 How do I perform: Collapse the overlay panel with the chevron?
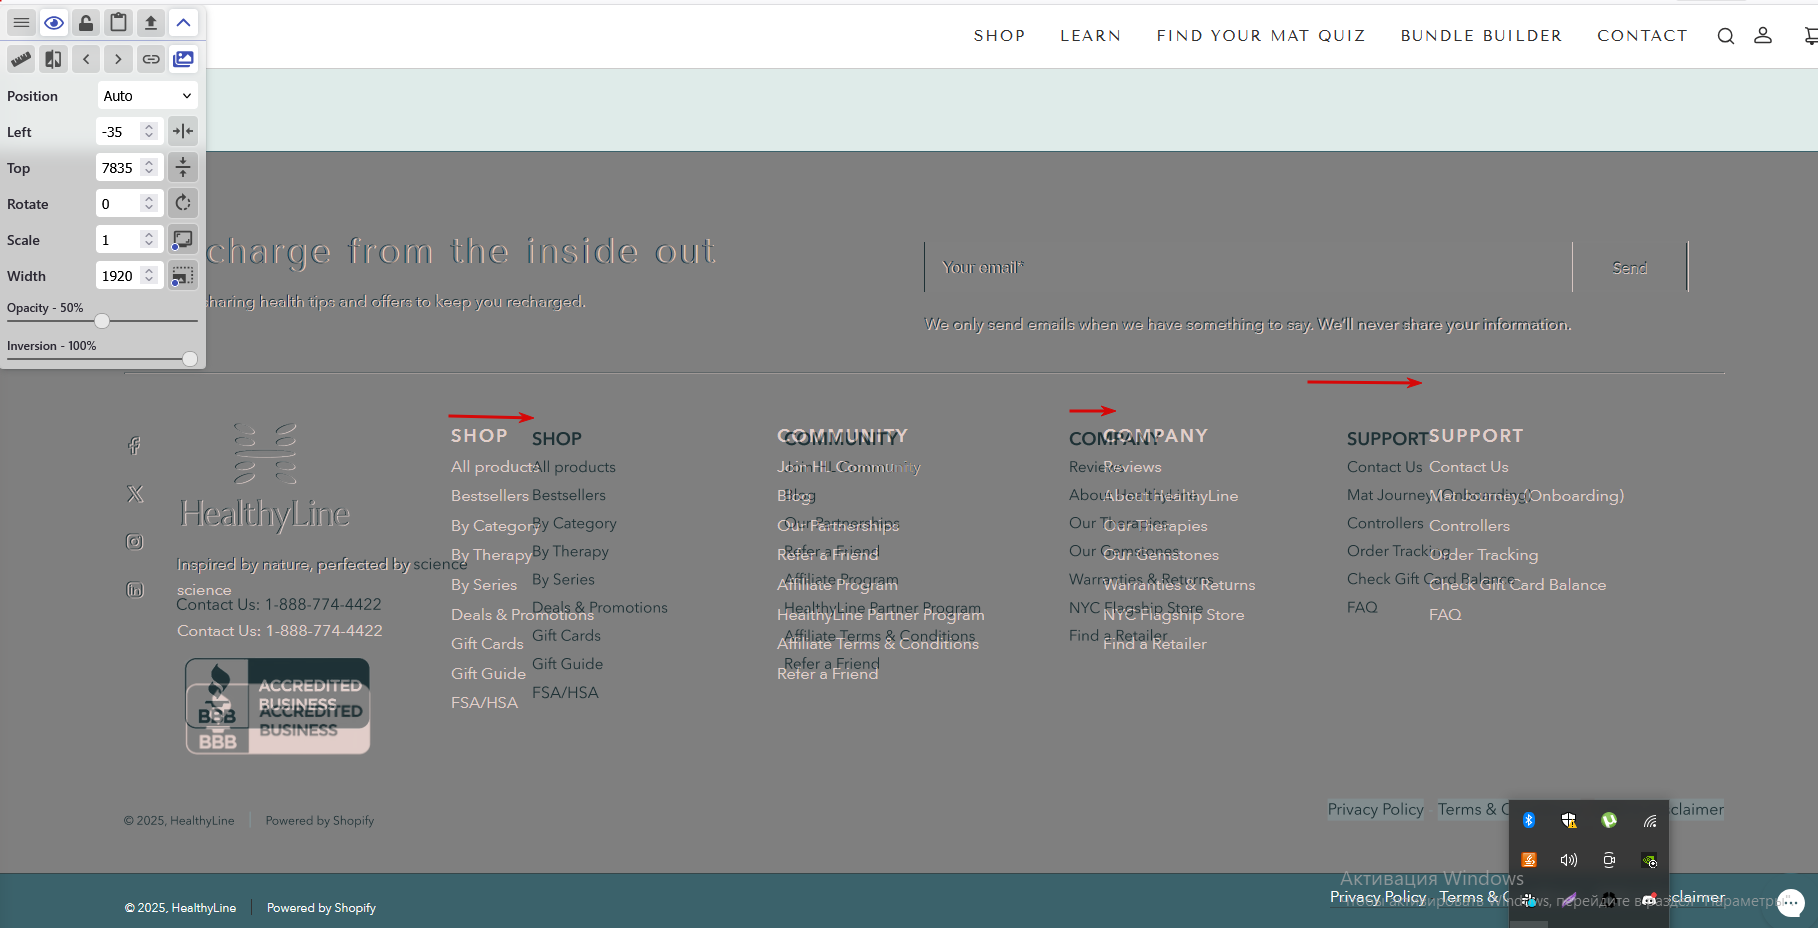[183, 23]
